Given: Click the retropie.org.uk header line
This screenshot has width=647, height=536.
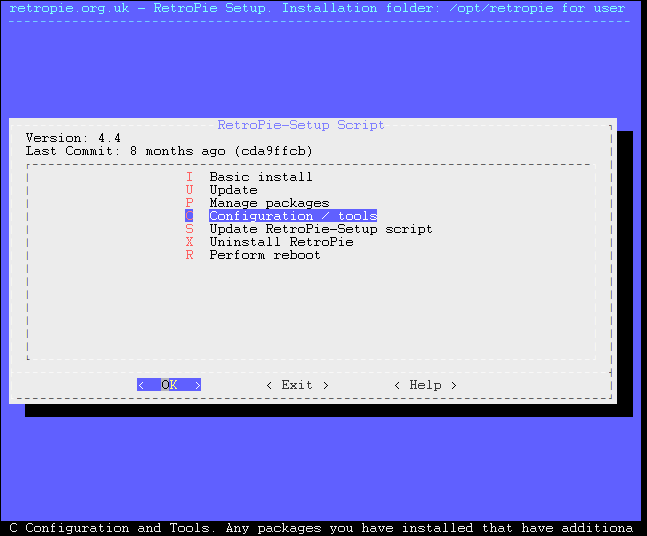Looking at the screenshot, I should click(x=317, y=8).
